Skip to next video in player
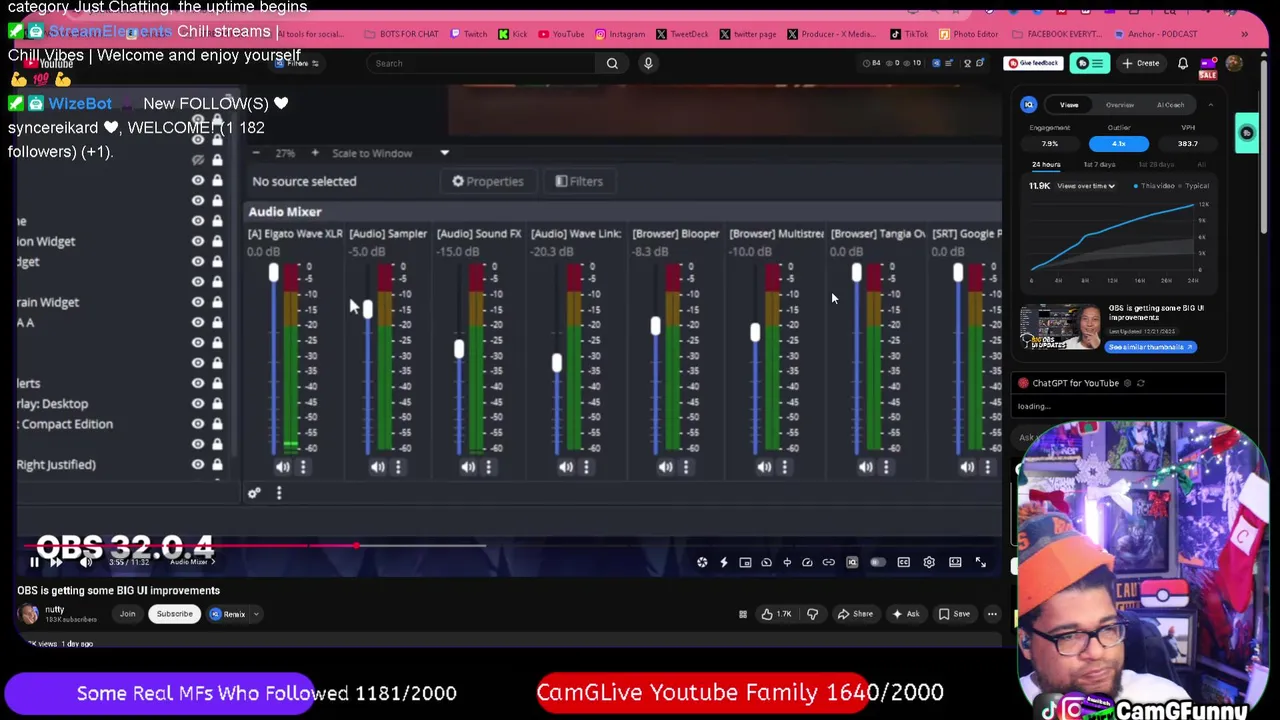 coord(56,562)
